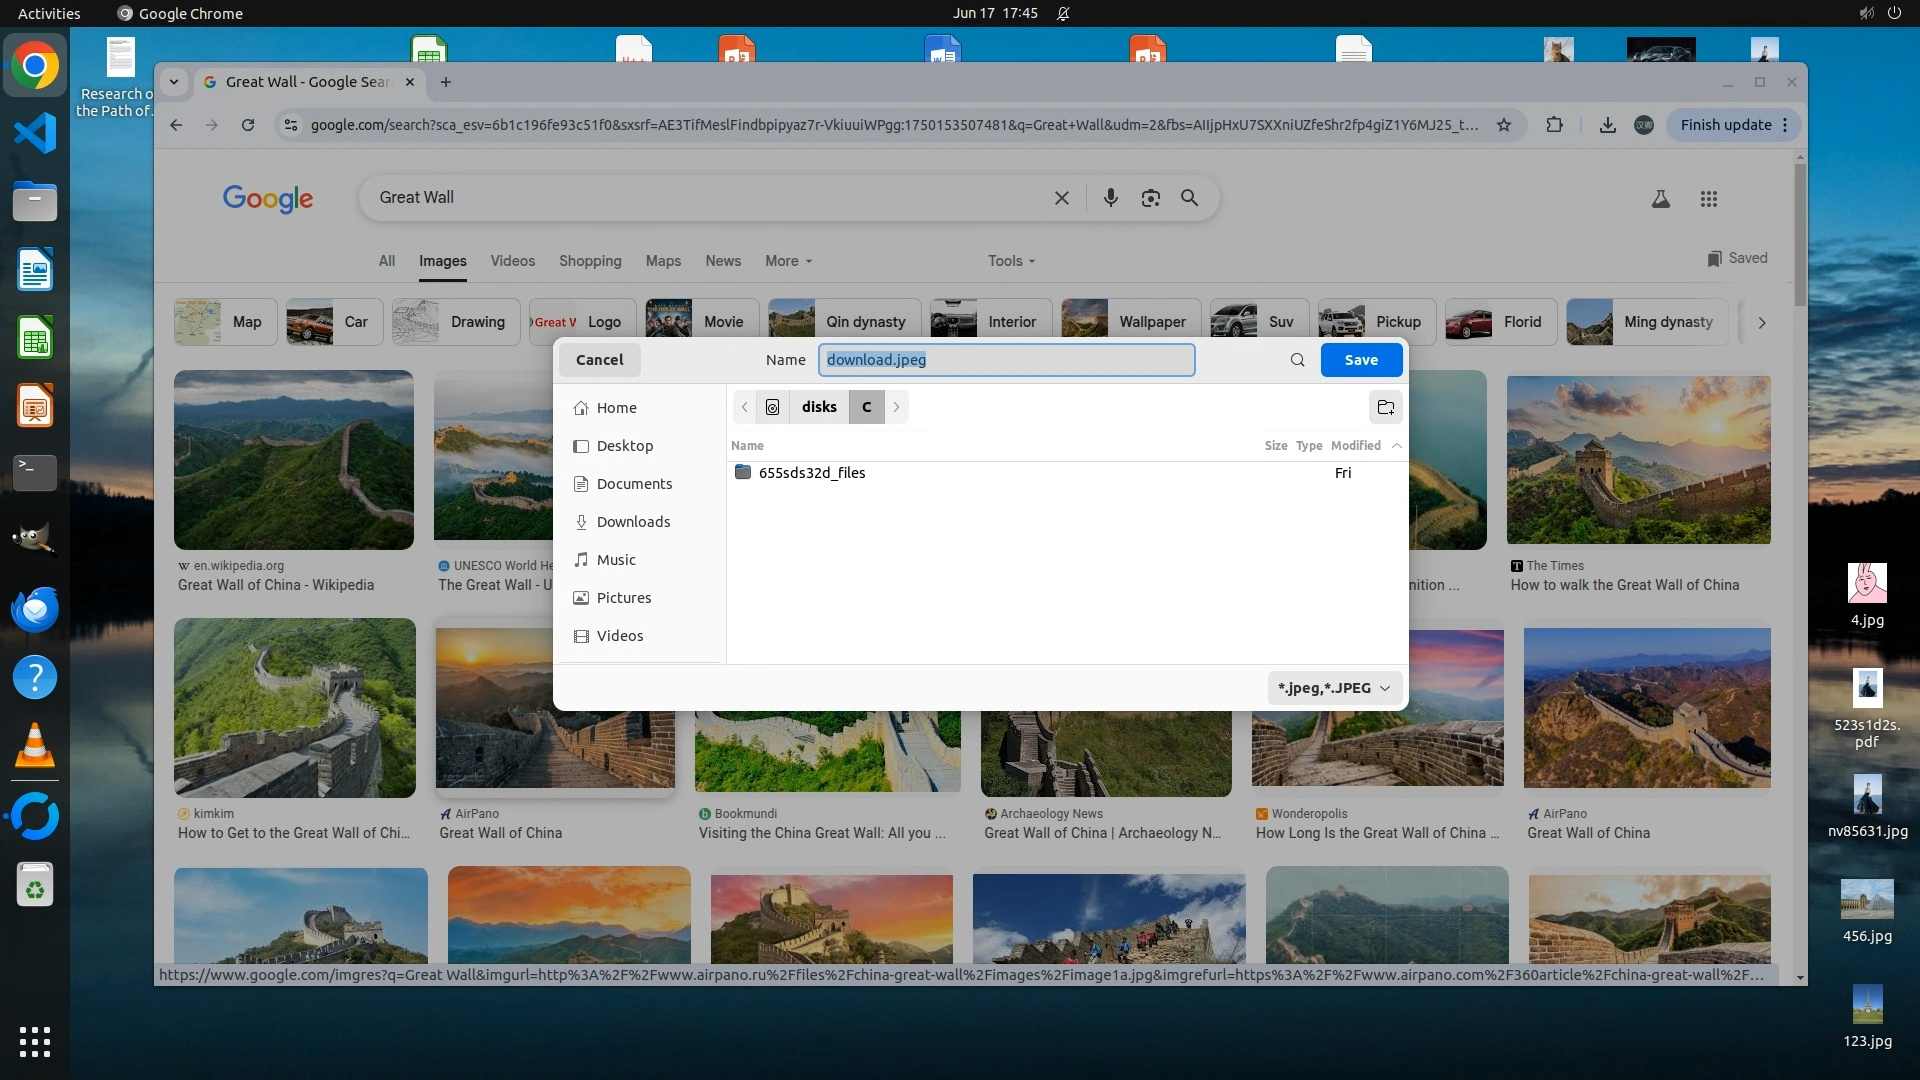Switch to the Videos search tab
The width and height of the screenshot is (1920, 1080).
512,261
